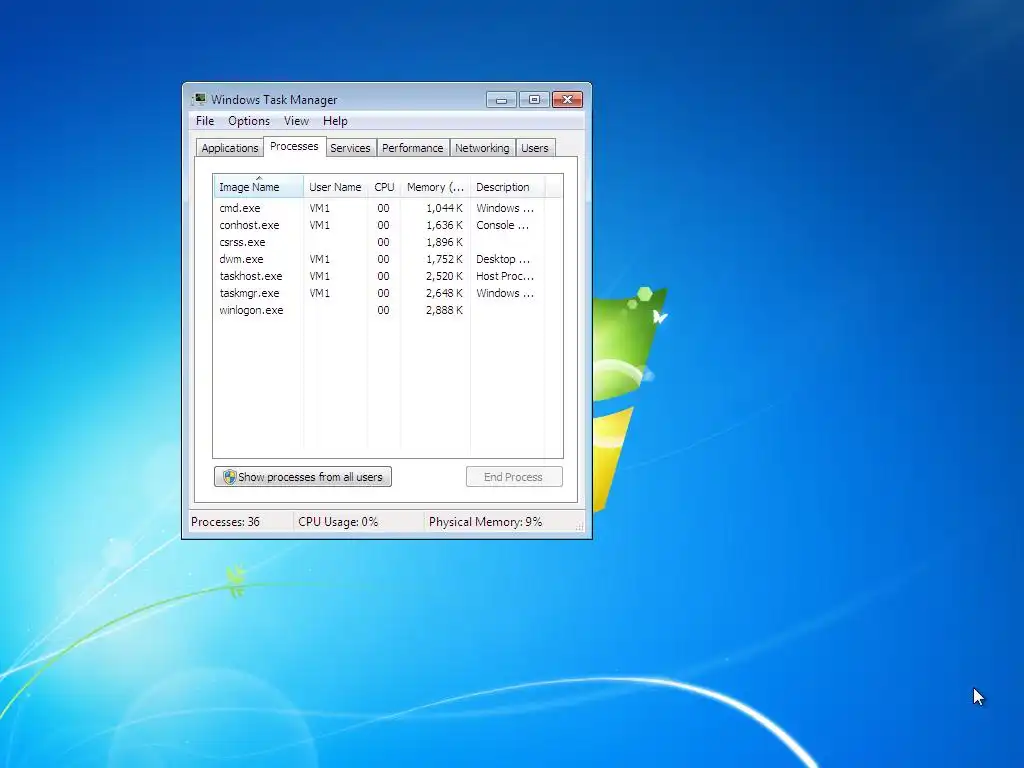
Task: Open the View menu
Action: [x=296, y=121]
